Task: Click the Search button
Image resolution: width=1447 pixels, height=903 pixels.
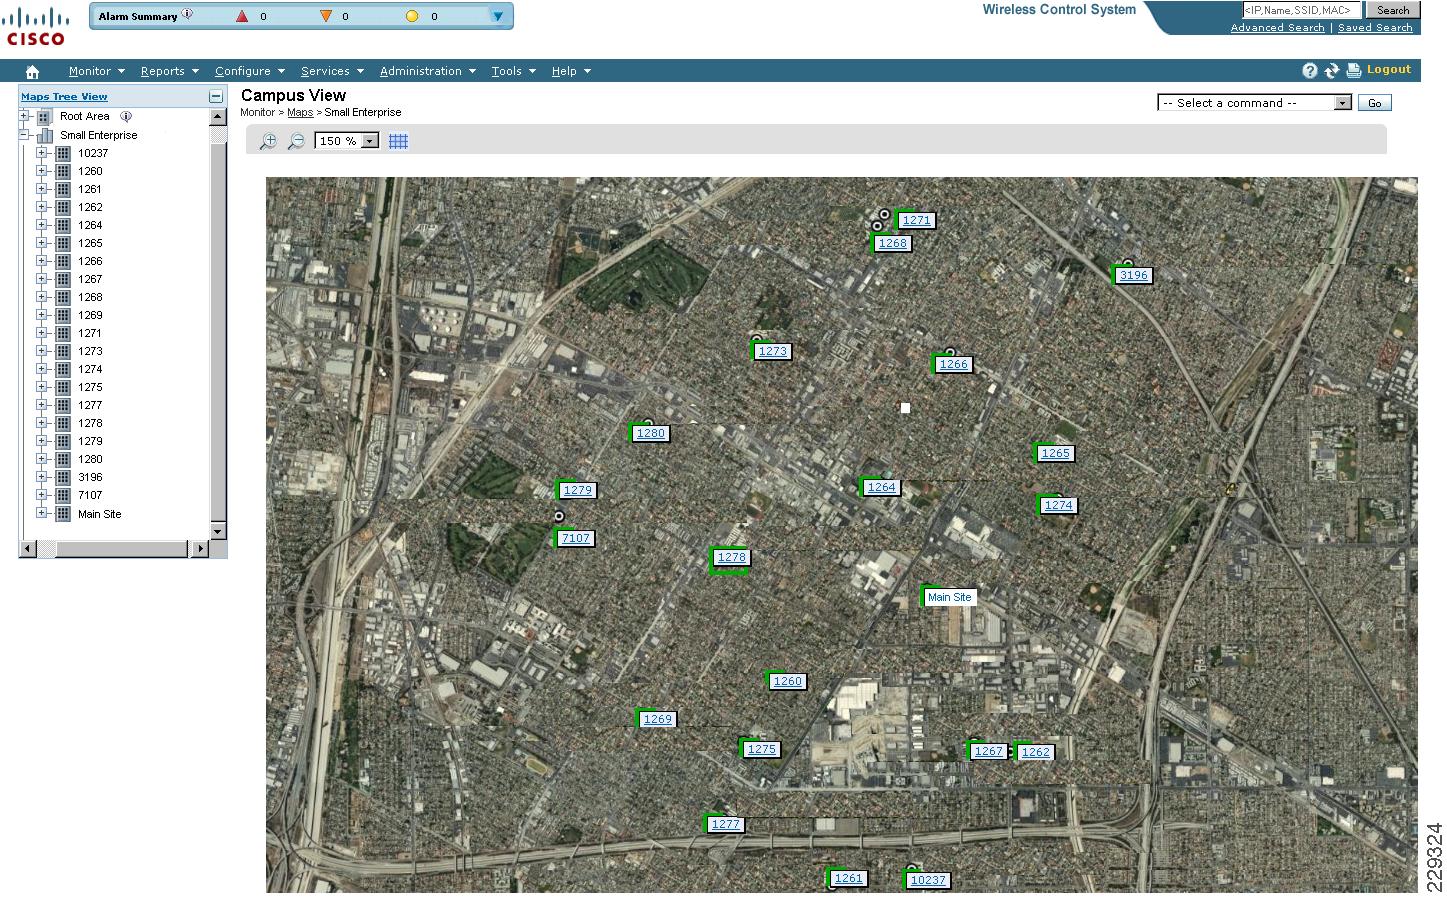Action: tap(1392, 10)
